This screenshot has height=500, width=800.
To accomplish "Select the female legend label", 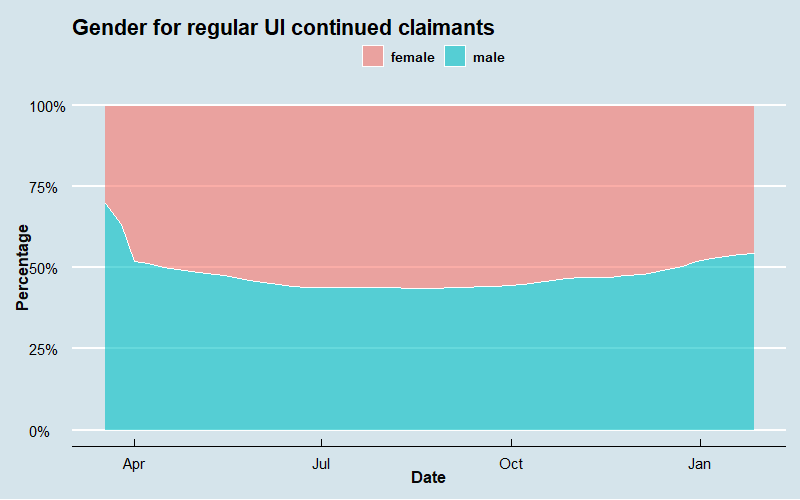I will pos(412,58).
